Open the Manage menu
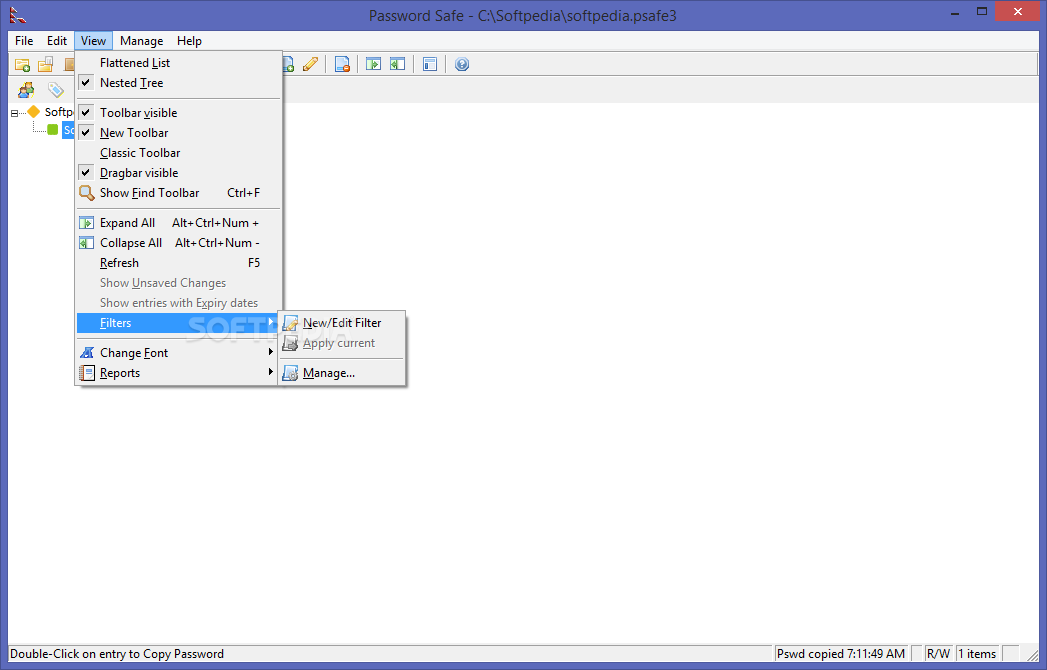Viewport: 1047px width, 670px height. 142,41
